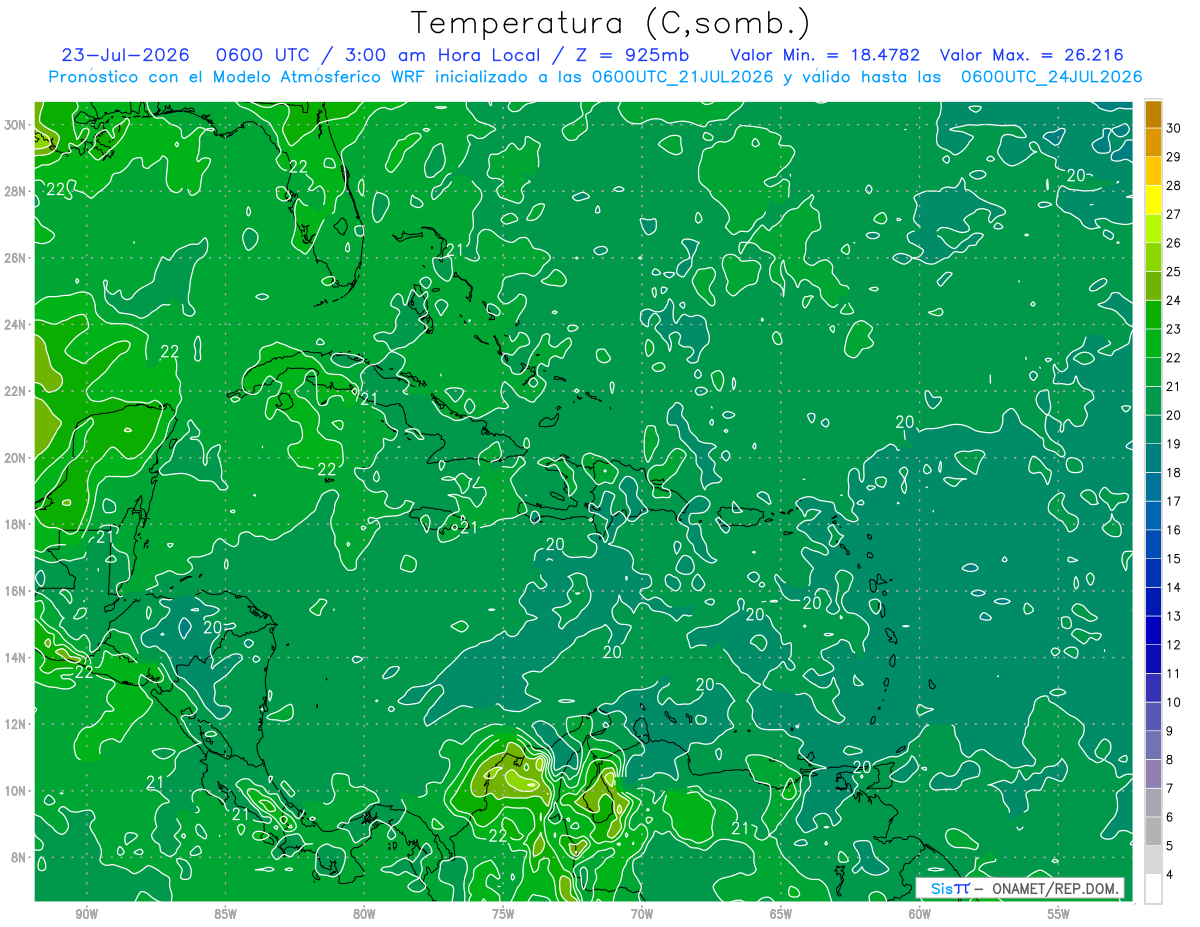Viewport: 1200px width, 927px height.
Task: Pick the white band at the color scale bottom
Action: (x=1153, y=889)
